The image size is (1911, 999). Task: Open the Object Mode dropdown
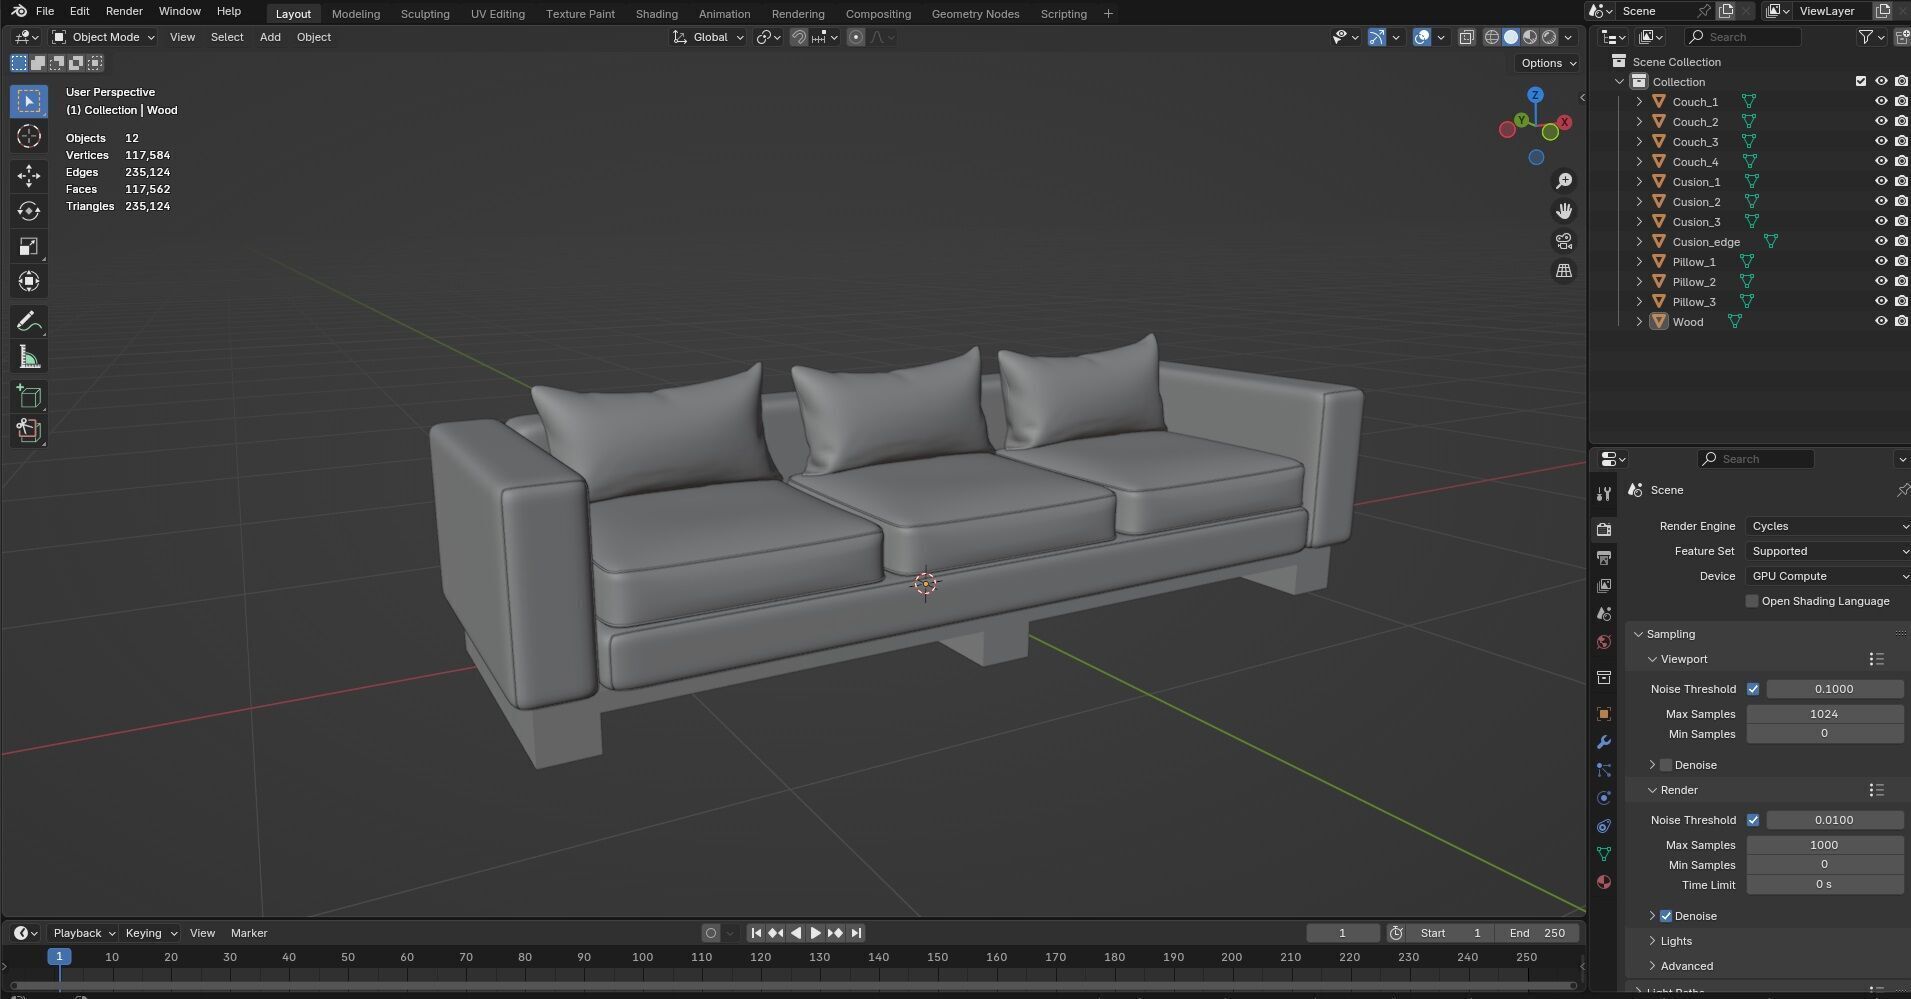(x=104, y=37)
